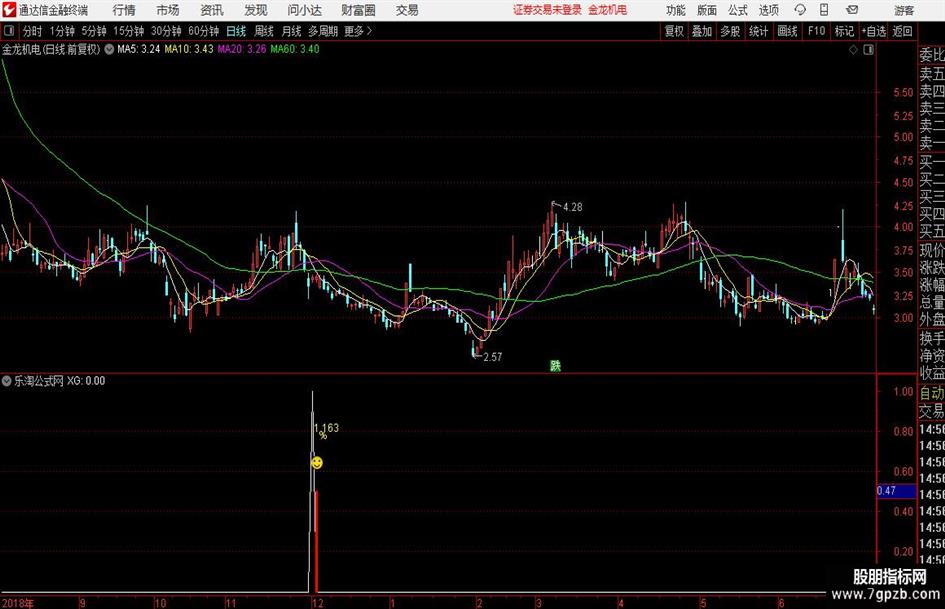Viewport: 945px width, 609px height.
Task: Open the 版面 menu
Action: coord(707,10)
